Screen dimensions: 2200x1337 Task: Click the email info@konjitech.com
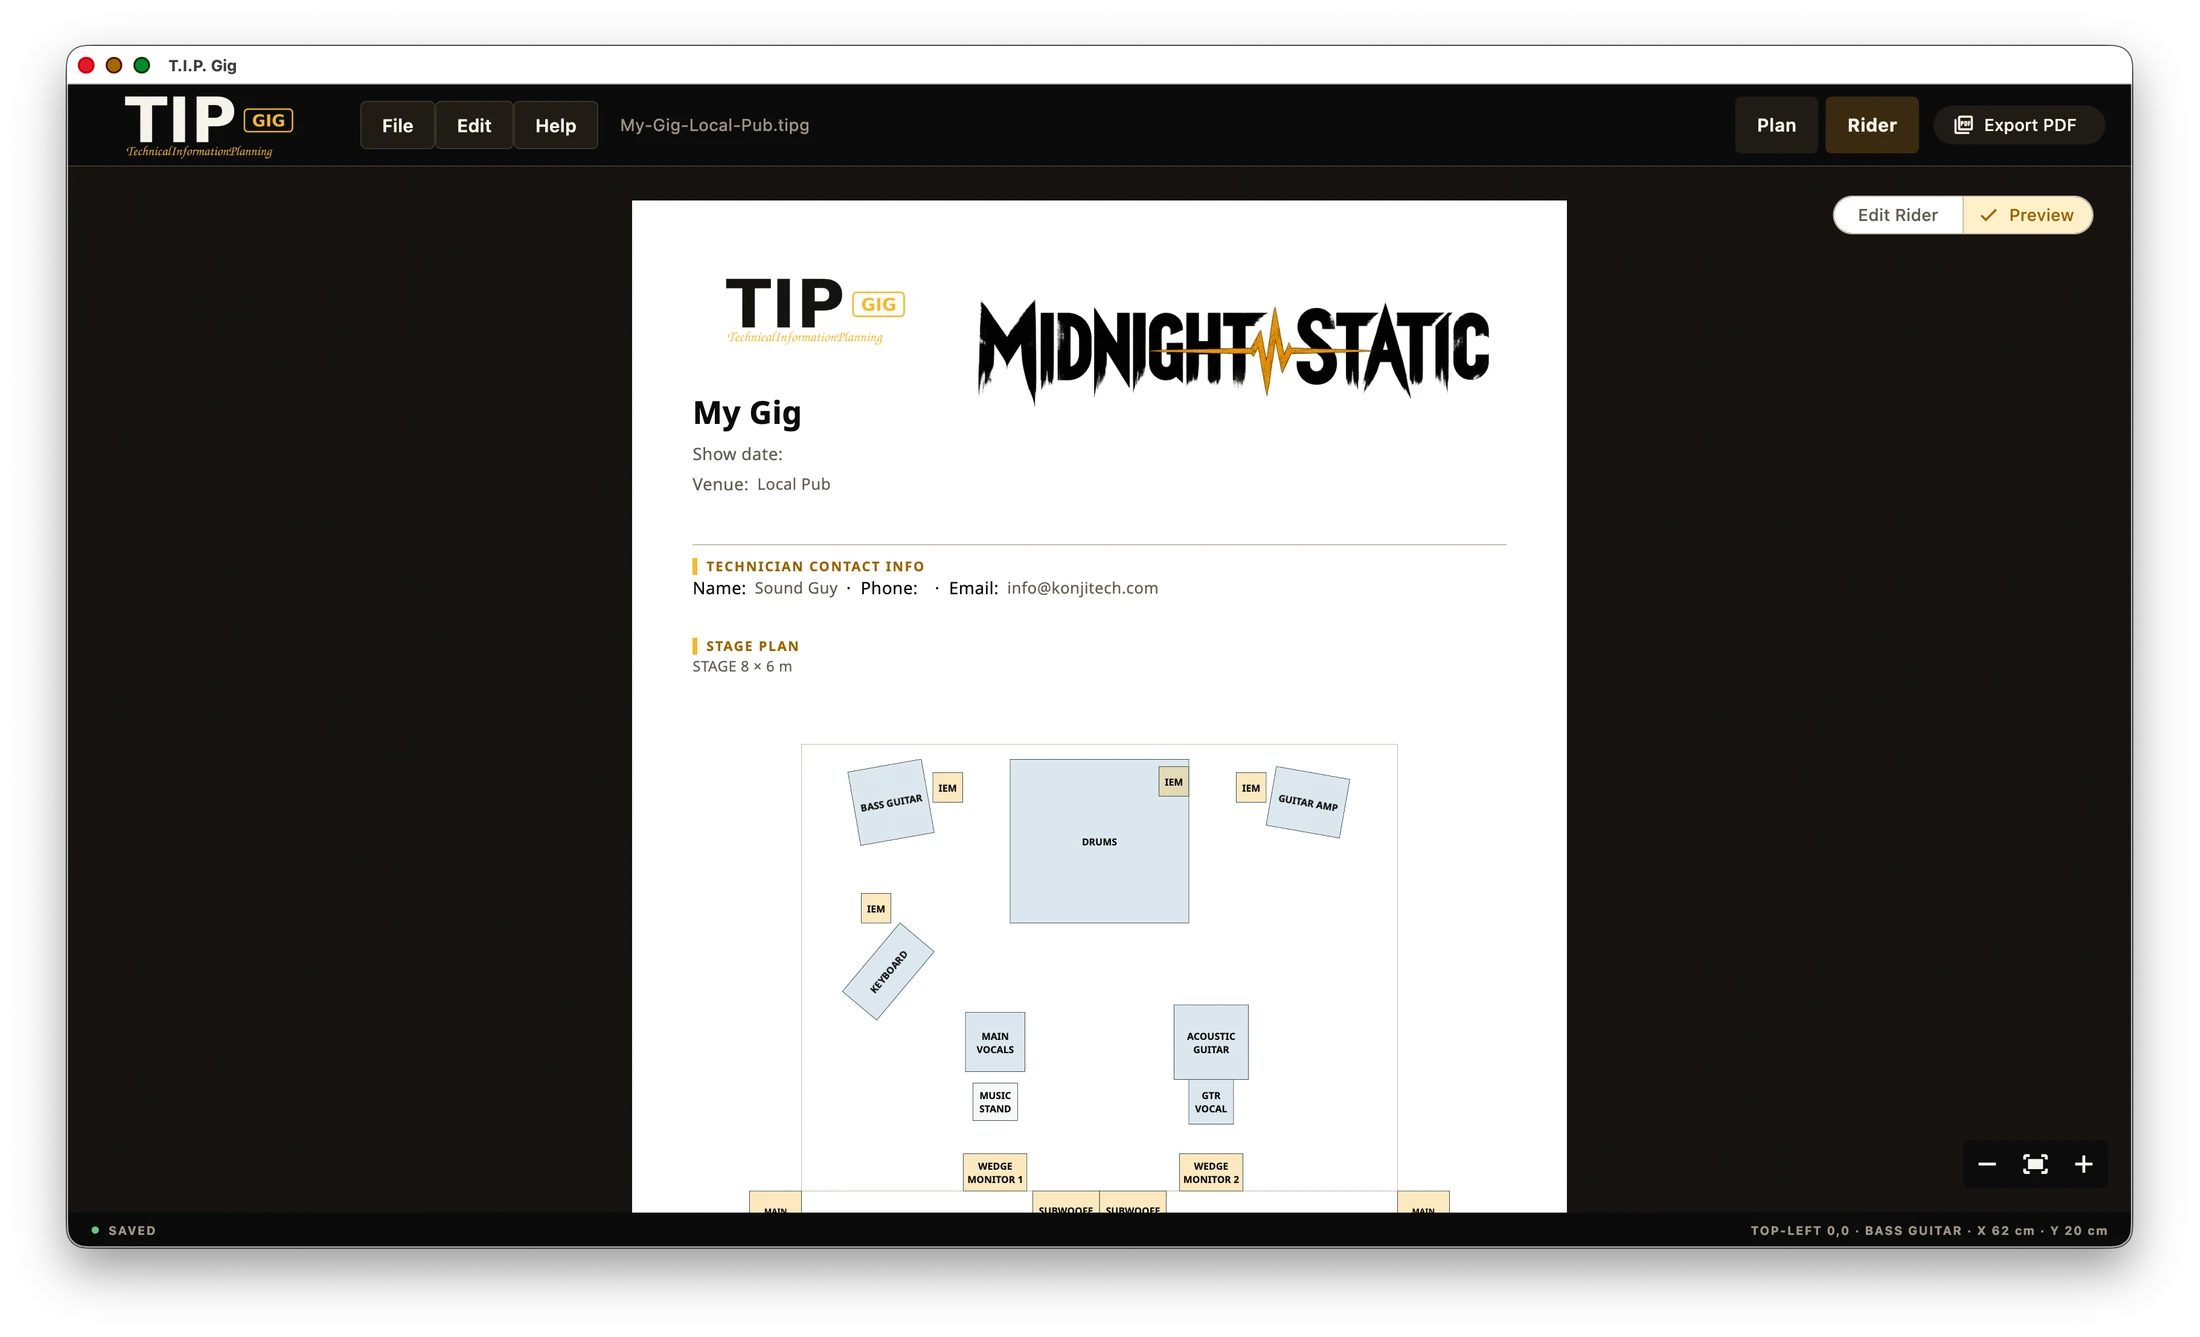pyautogui.click(x=1082, y=588)
